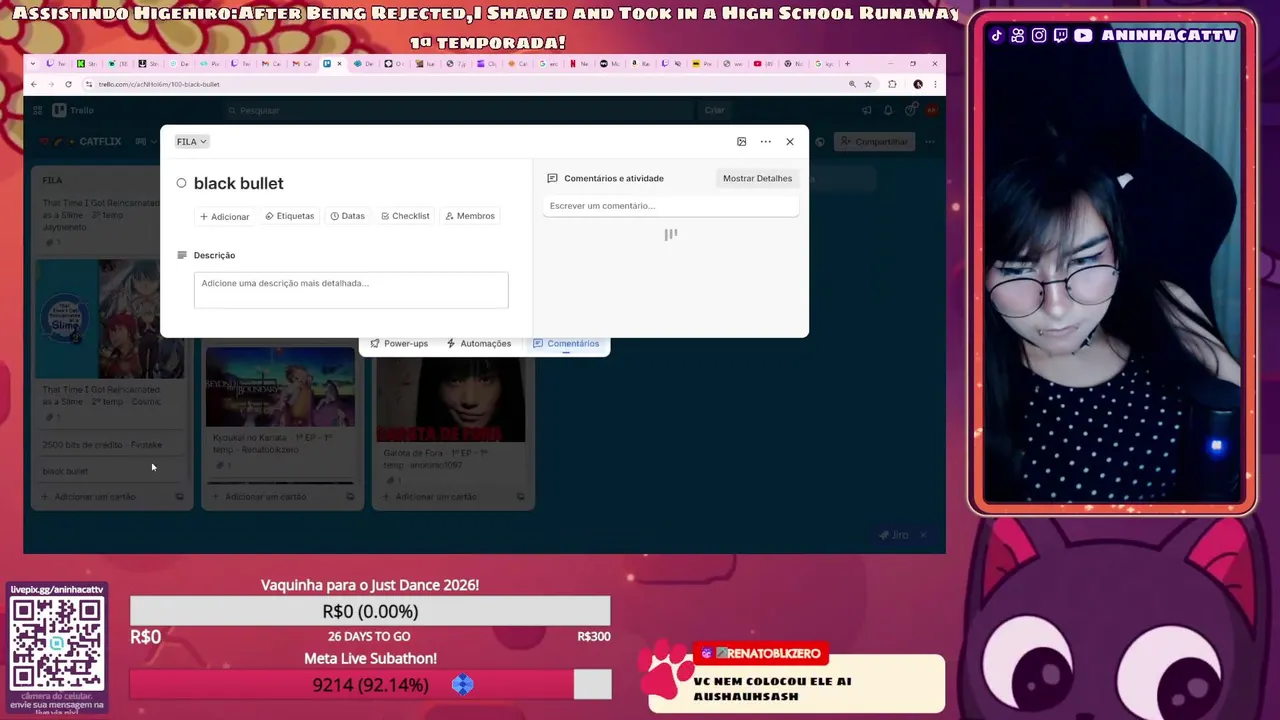
Task: Open Slime 2º temp card cover thumbnail
Action: point(110,320)
